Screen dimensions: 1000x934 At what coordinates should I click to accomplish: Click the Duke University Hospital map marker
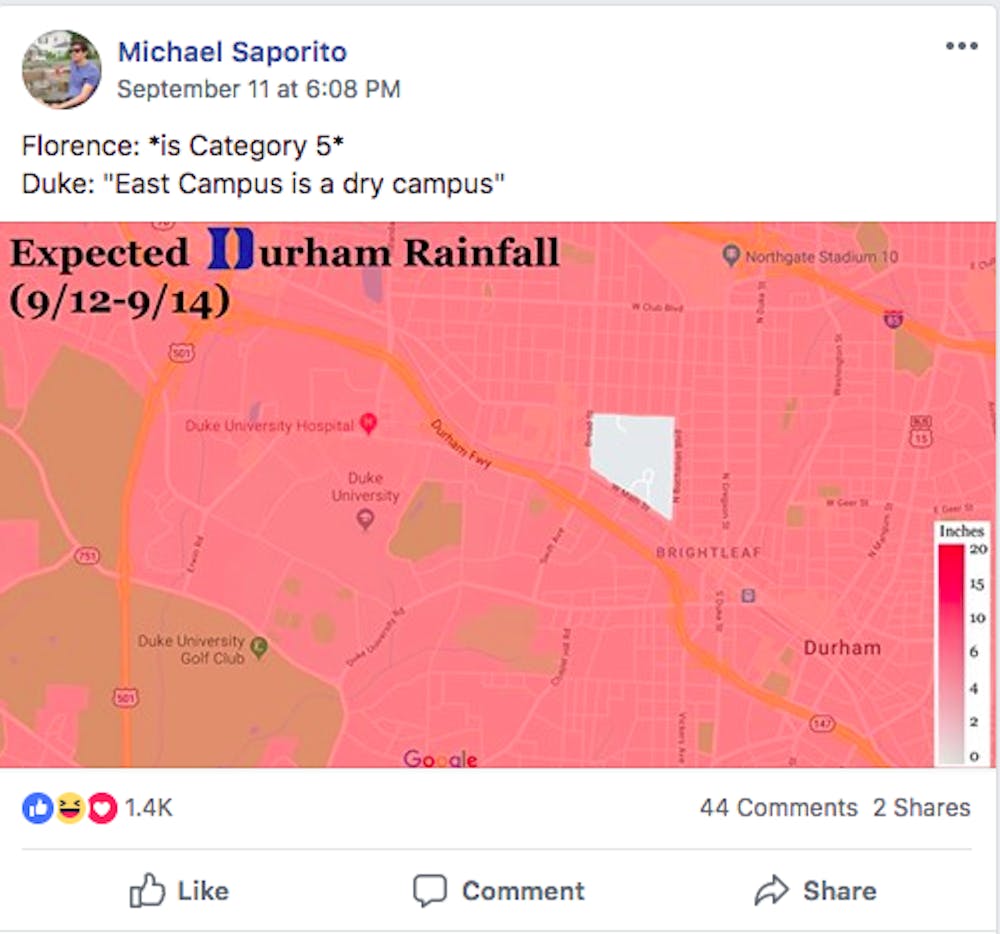368,425
